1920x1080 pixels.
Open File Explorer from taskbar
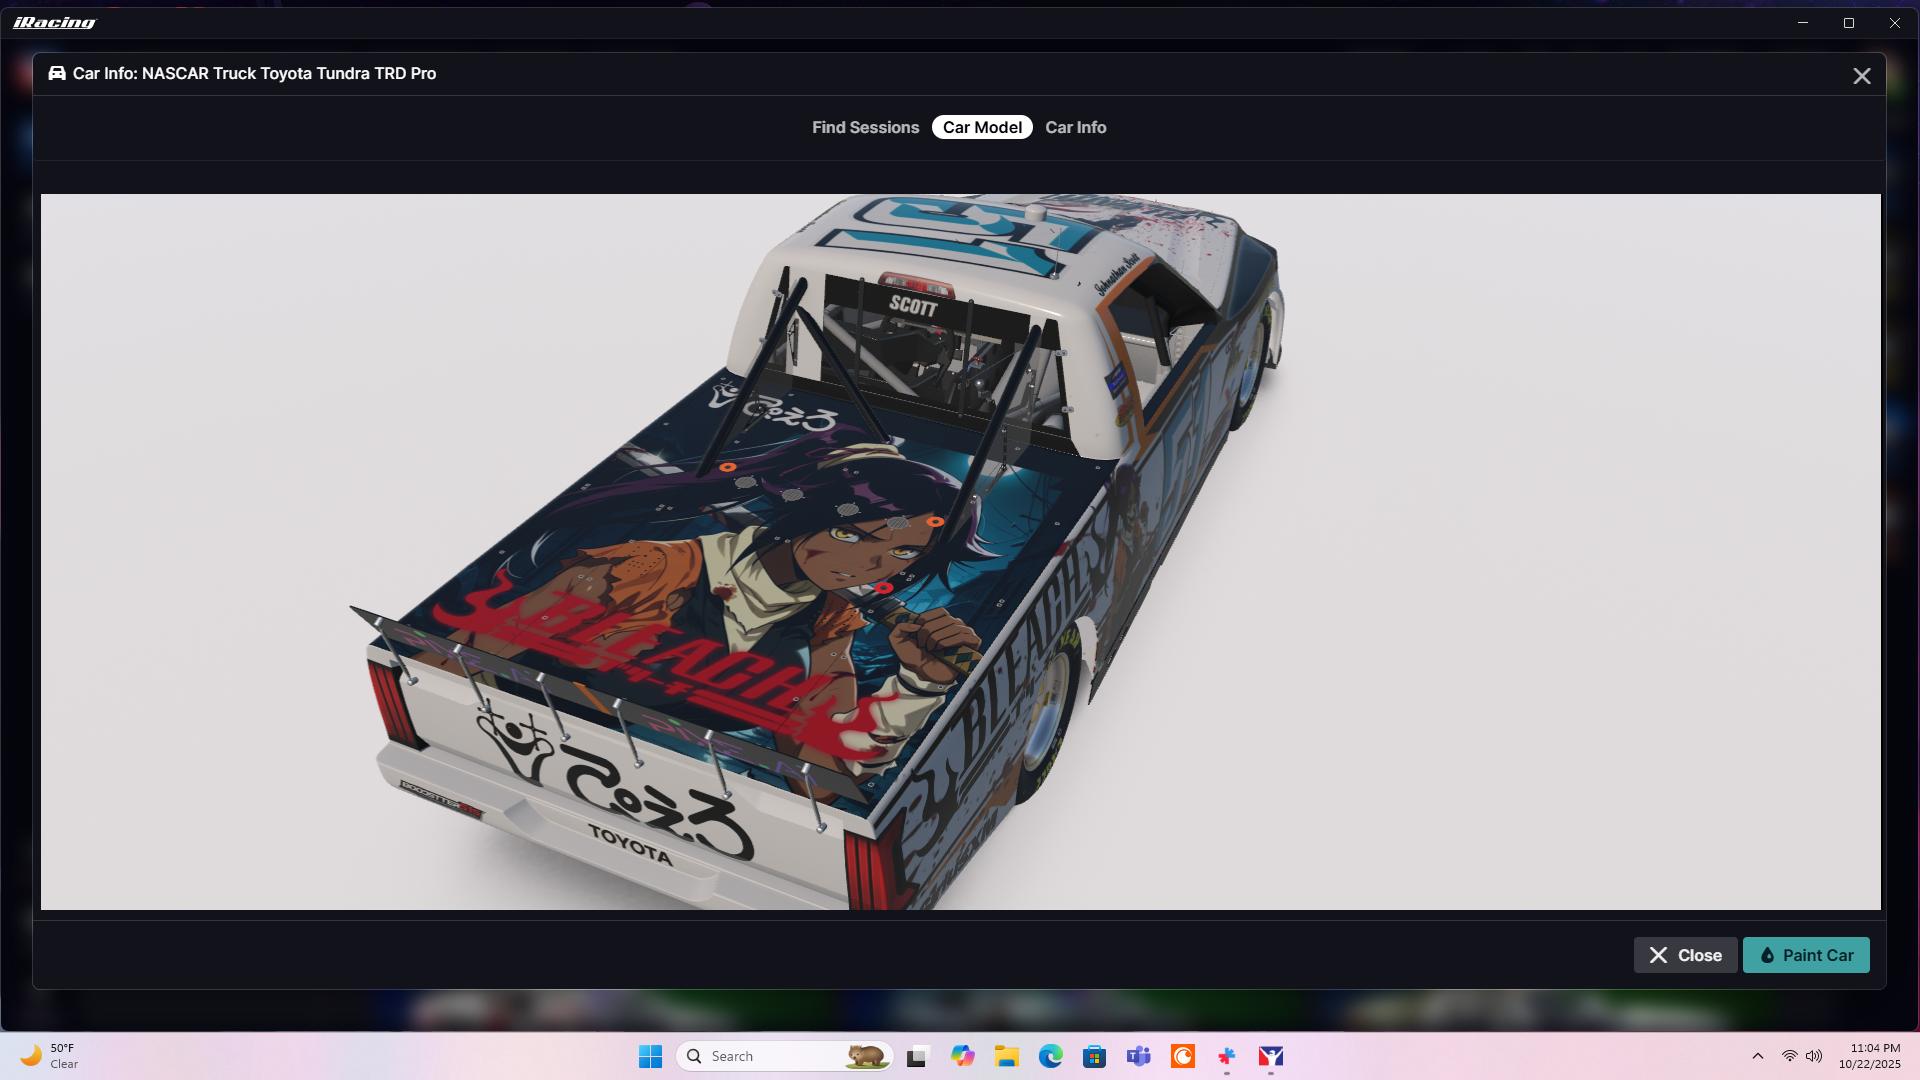click(1006, 1056)
